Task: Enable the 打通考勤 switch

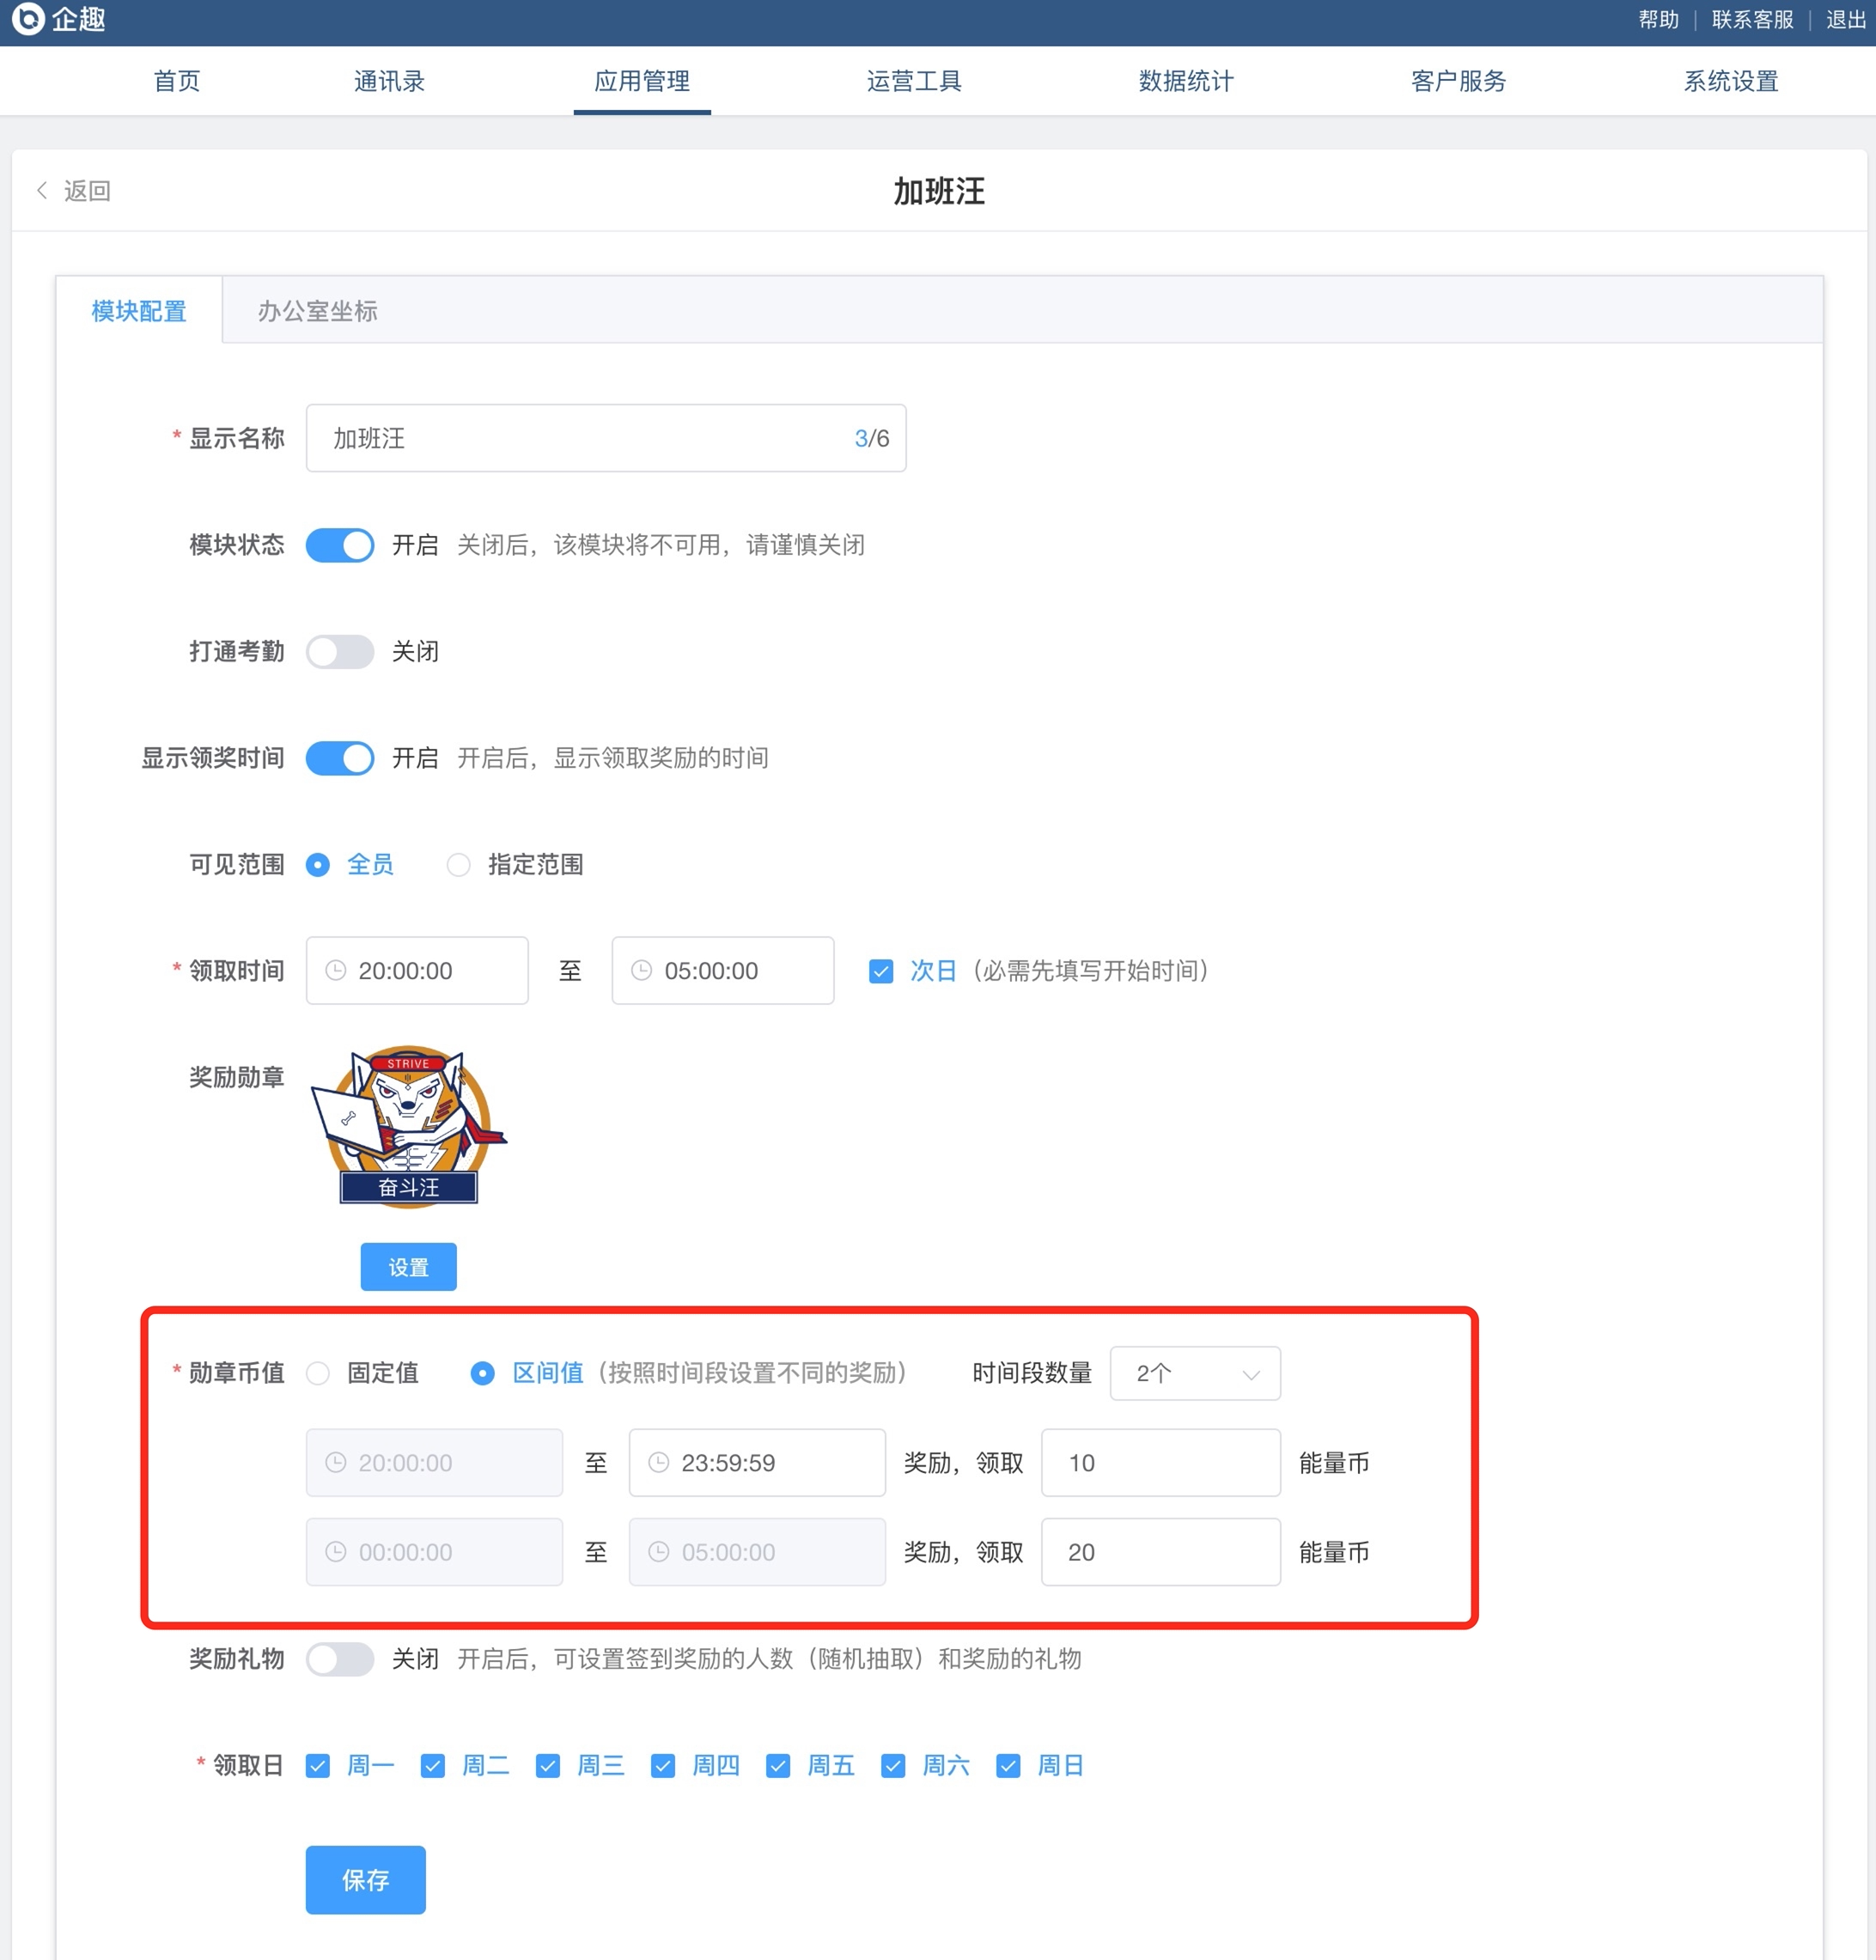Action: coord(340,651)
